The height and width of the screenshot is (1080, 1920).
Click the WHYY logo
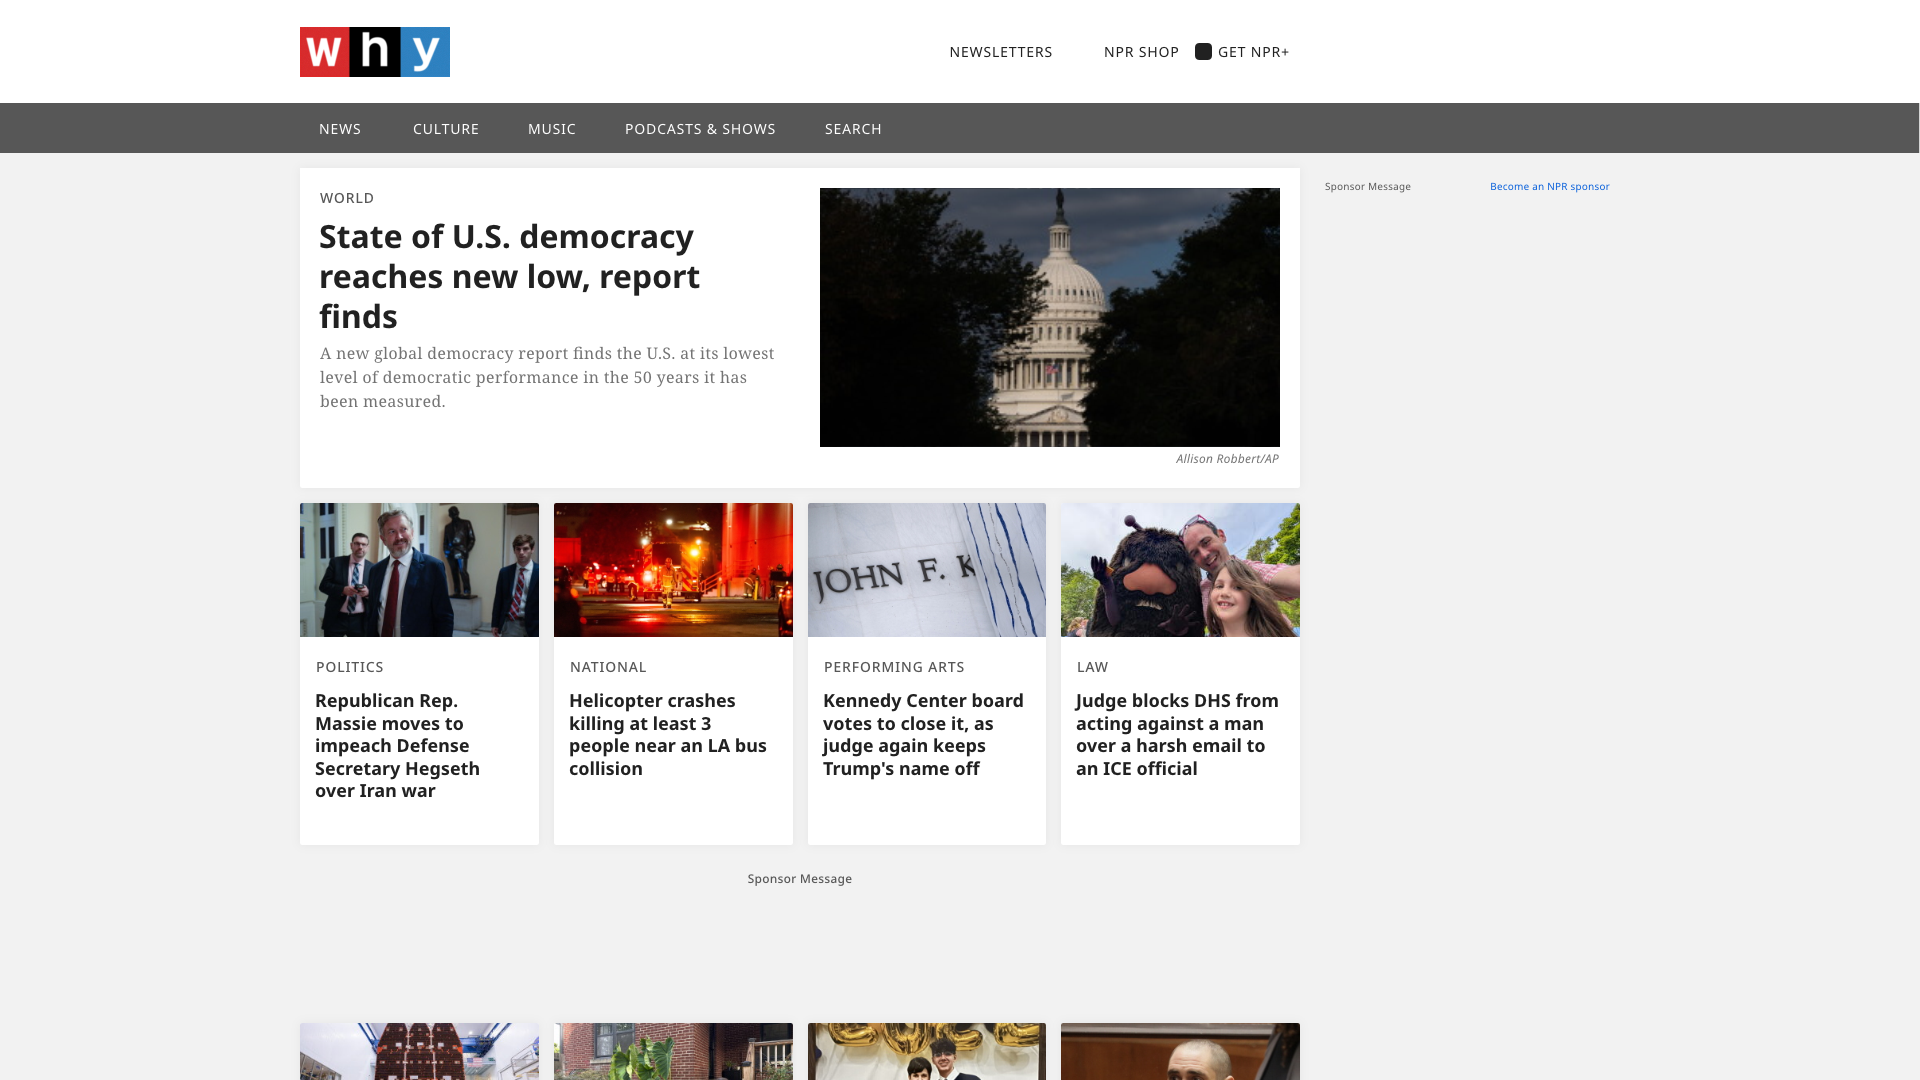click(375, 52)
